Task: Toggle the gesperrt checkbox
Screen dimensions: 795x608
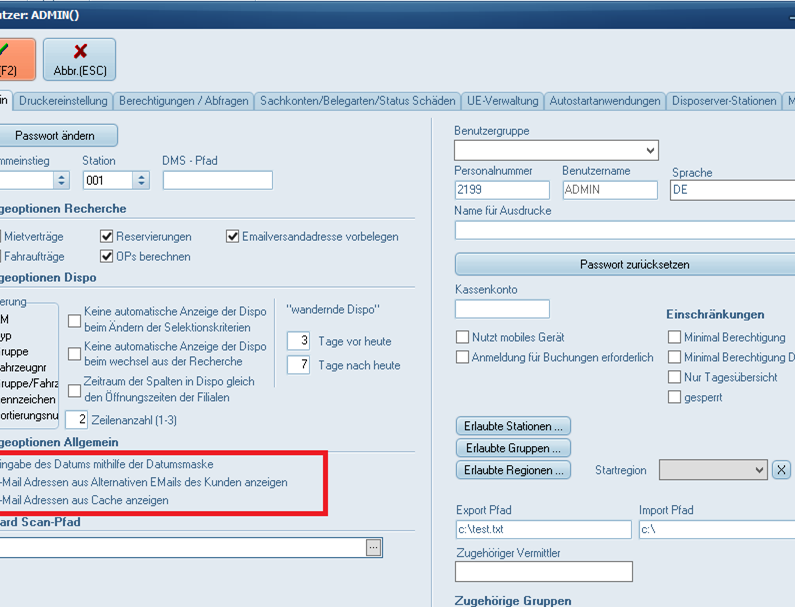Action: click(675, 398)
